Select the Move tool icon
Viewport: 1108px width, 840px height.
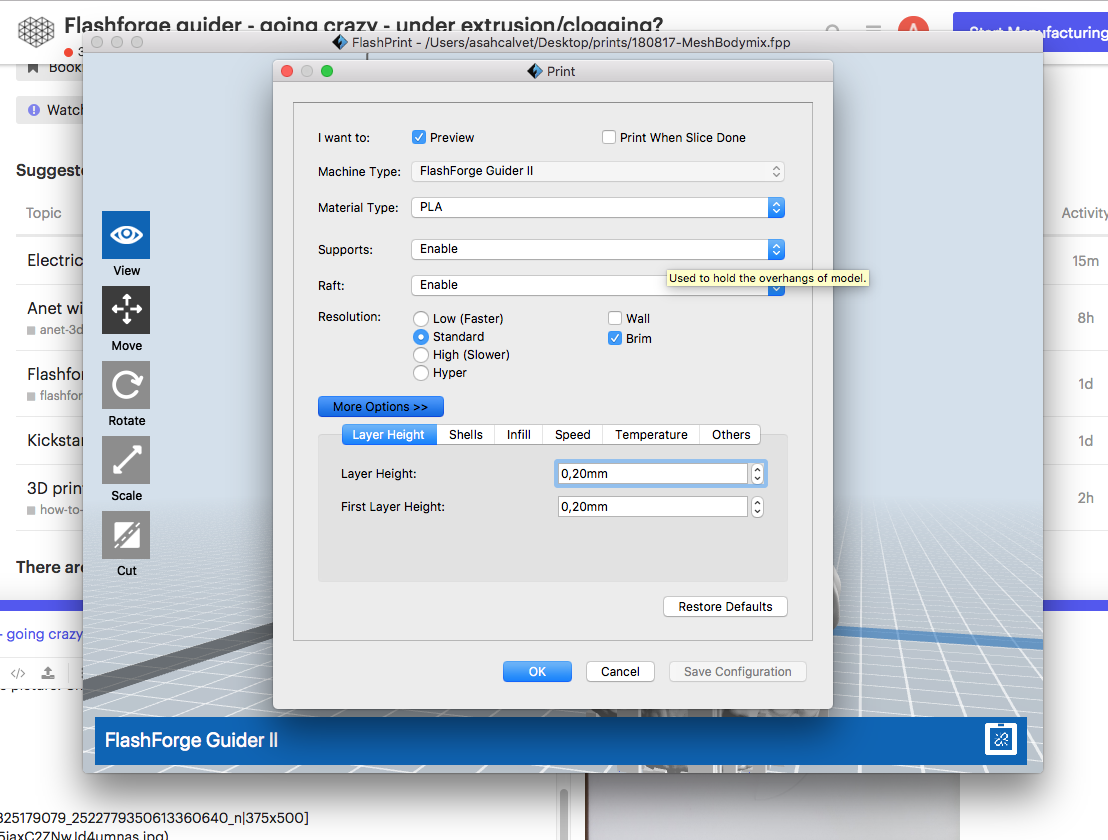126,310
